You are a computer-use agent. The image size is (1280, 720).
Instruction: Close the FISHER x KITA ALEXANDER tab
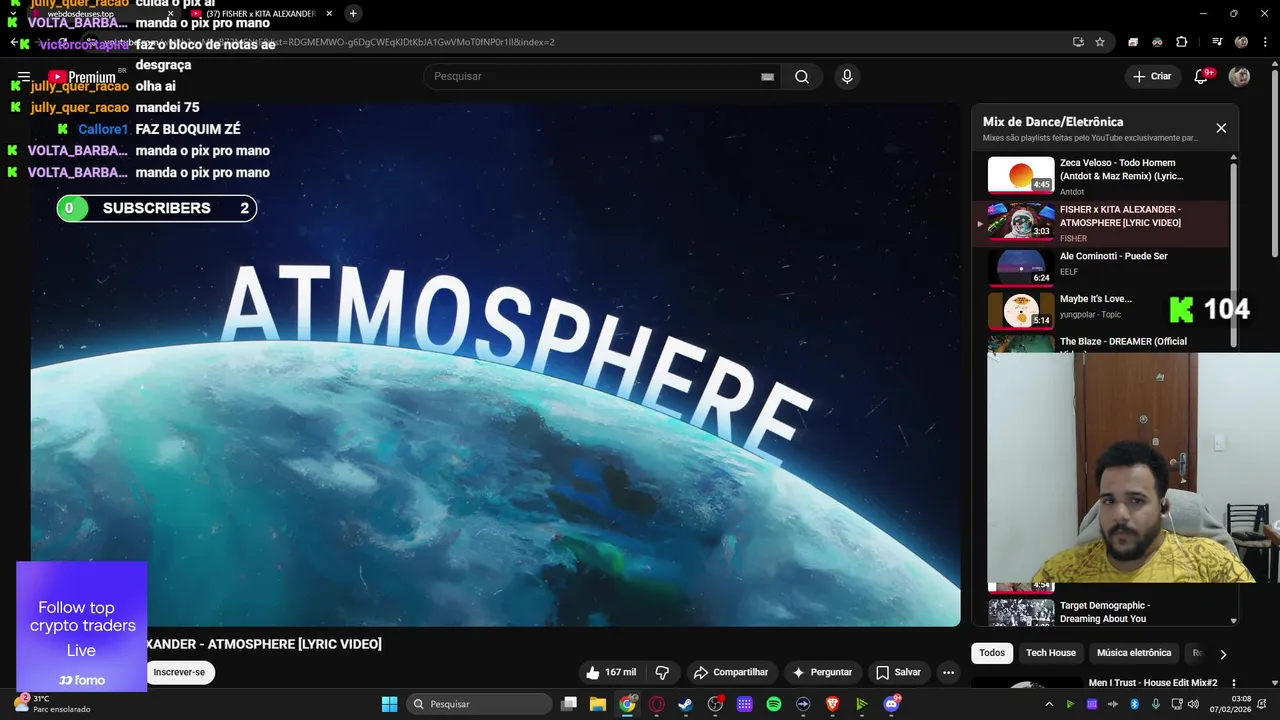point(329,14)
